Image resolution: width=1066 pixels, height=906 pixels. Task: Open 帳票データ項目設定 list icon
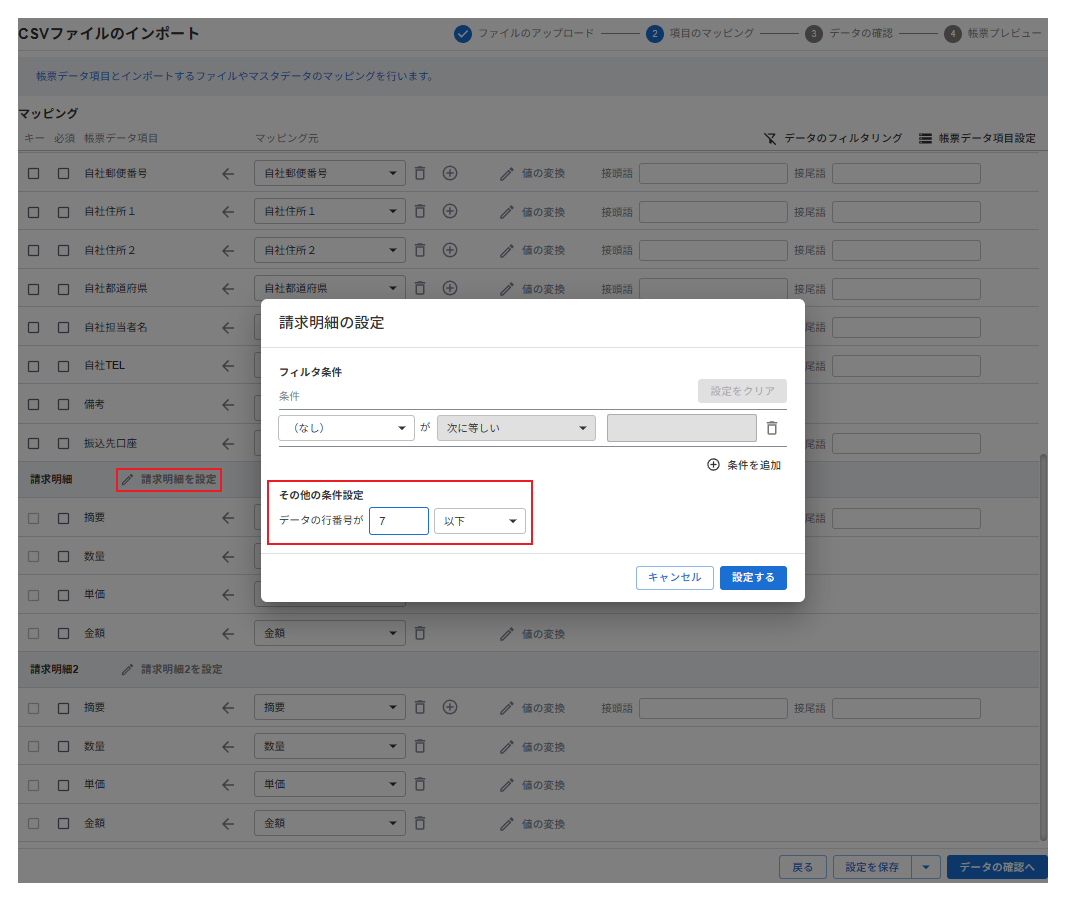pos(925,138)
